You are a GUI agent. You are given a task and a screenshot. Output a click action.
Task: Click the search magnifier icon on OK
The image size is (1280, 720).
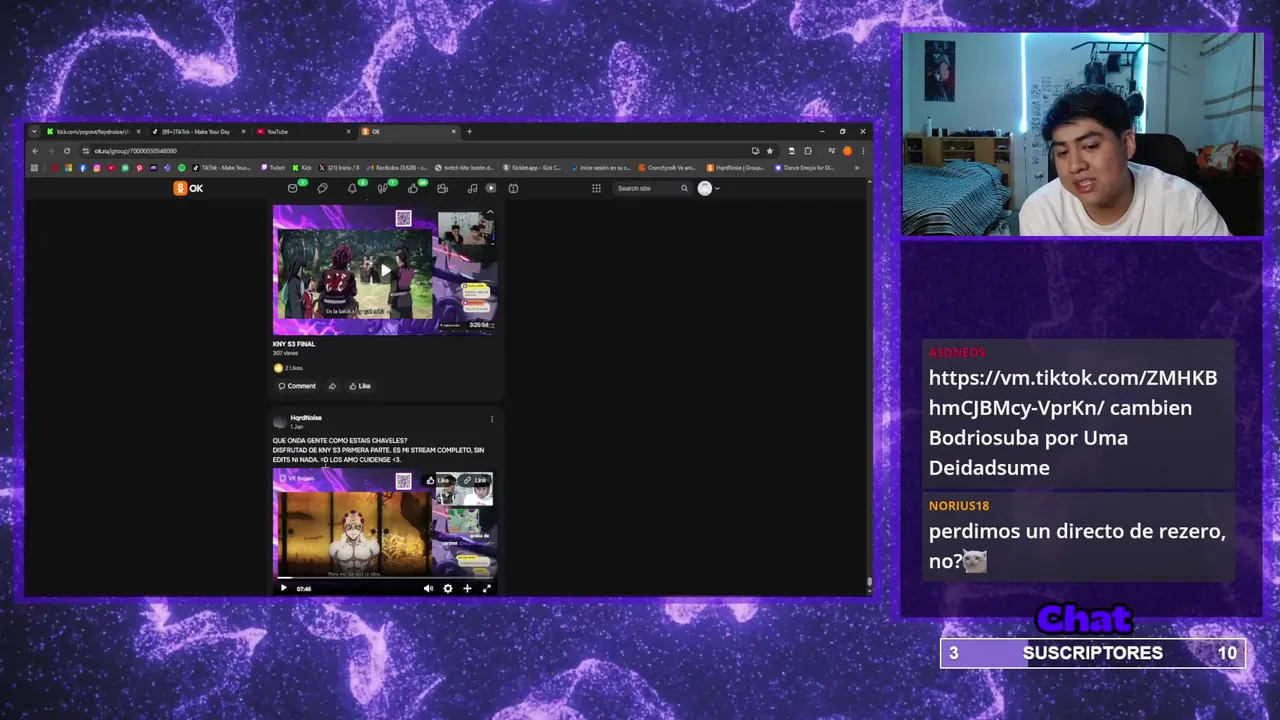click(684, 188)
